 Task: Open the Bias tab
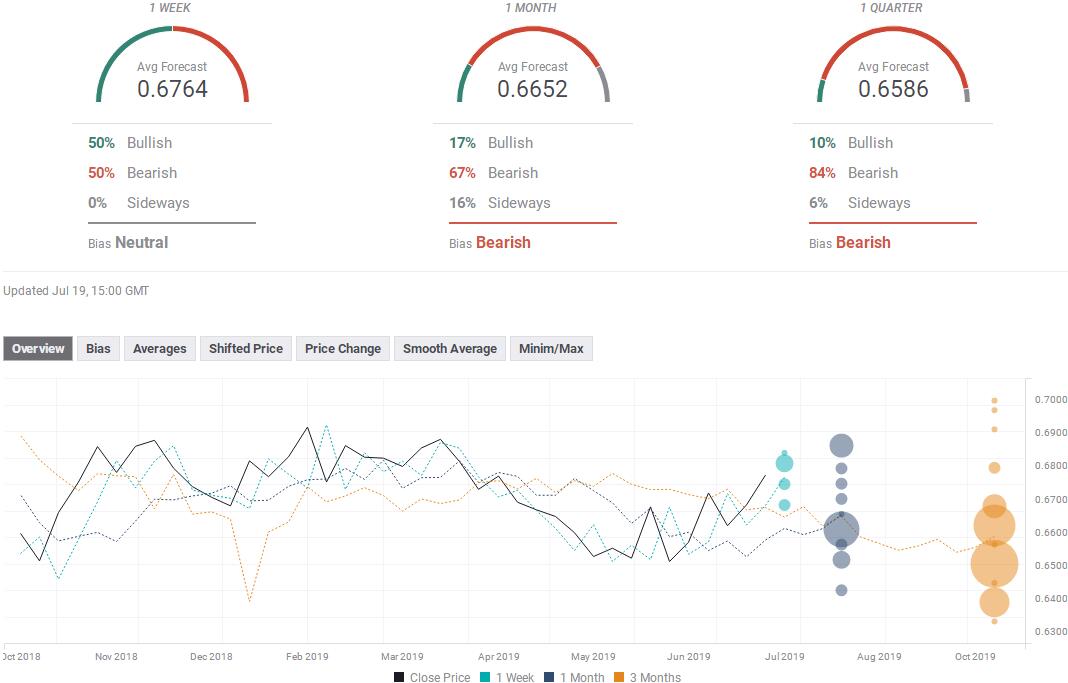pos(98,349)
